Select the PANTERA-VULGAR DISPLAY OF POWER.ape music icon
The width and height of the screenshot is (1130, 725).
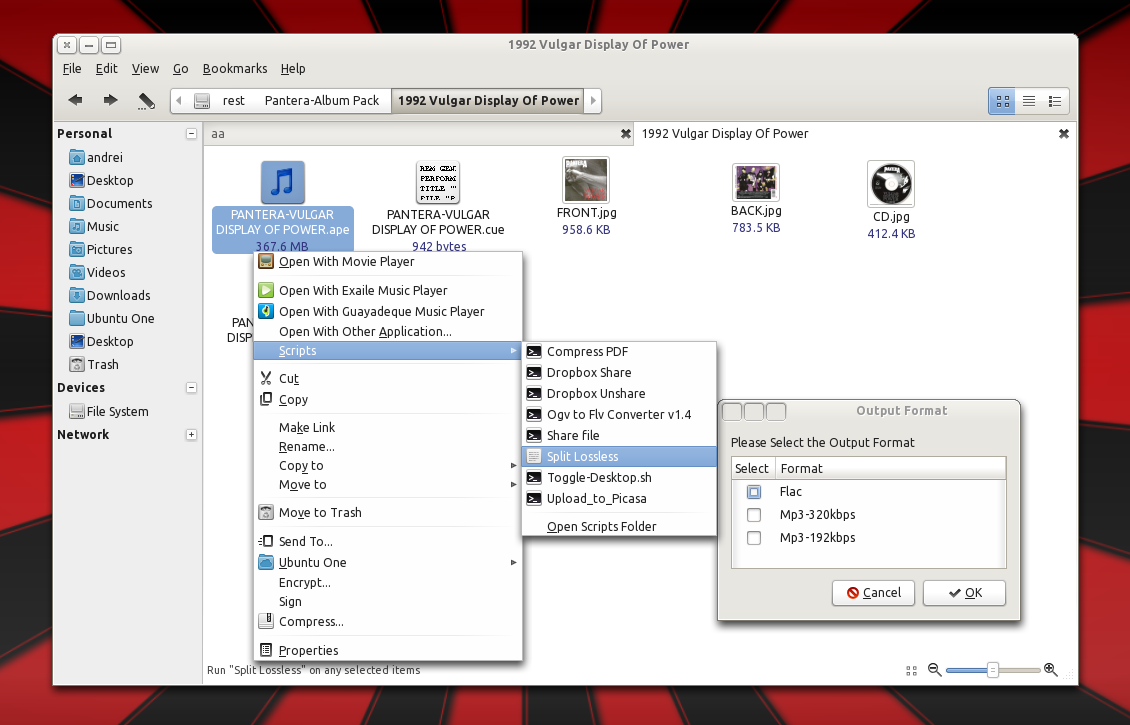pyautogui.click(x=282, y=182)
